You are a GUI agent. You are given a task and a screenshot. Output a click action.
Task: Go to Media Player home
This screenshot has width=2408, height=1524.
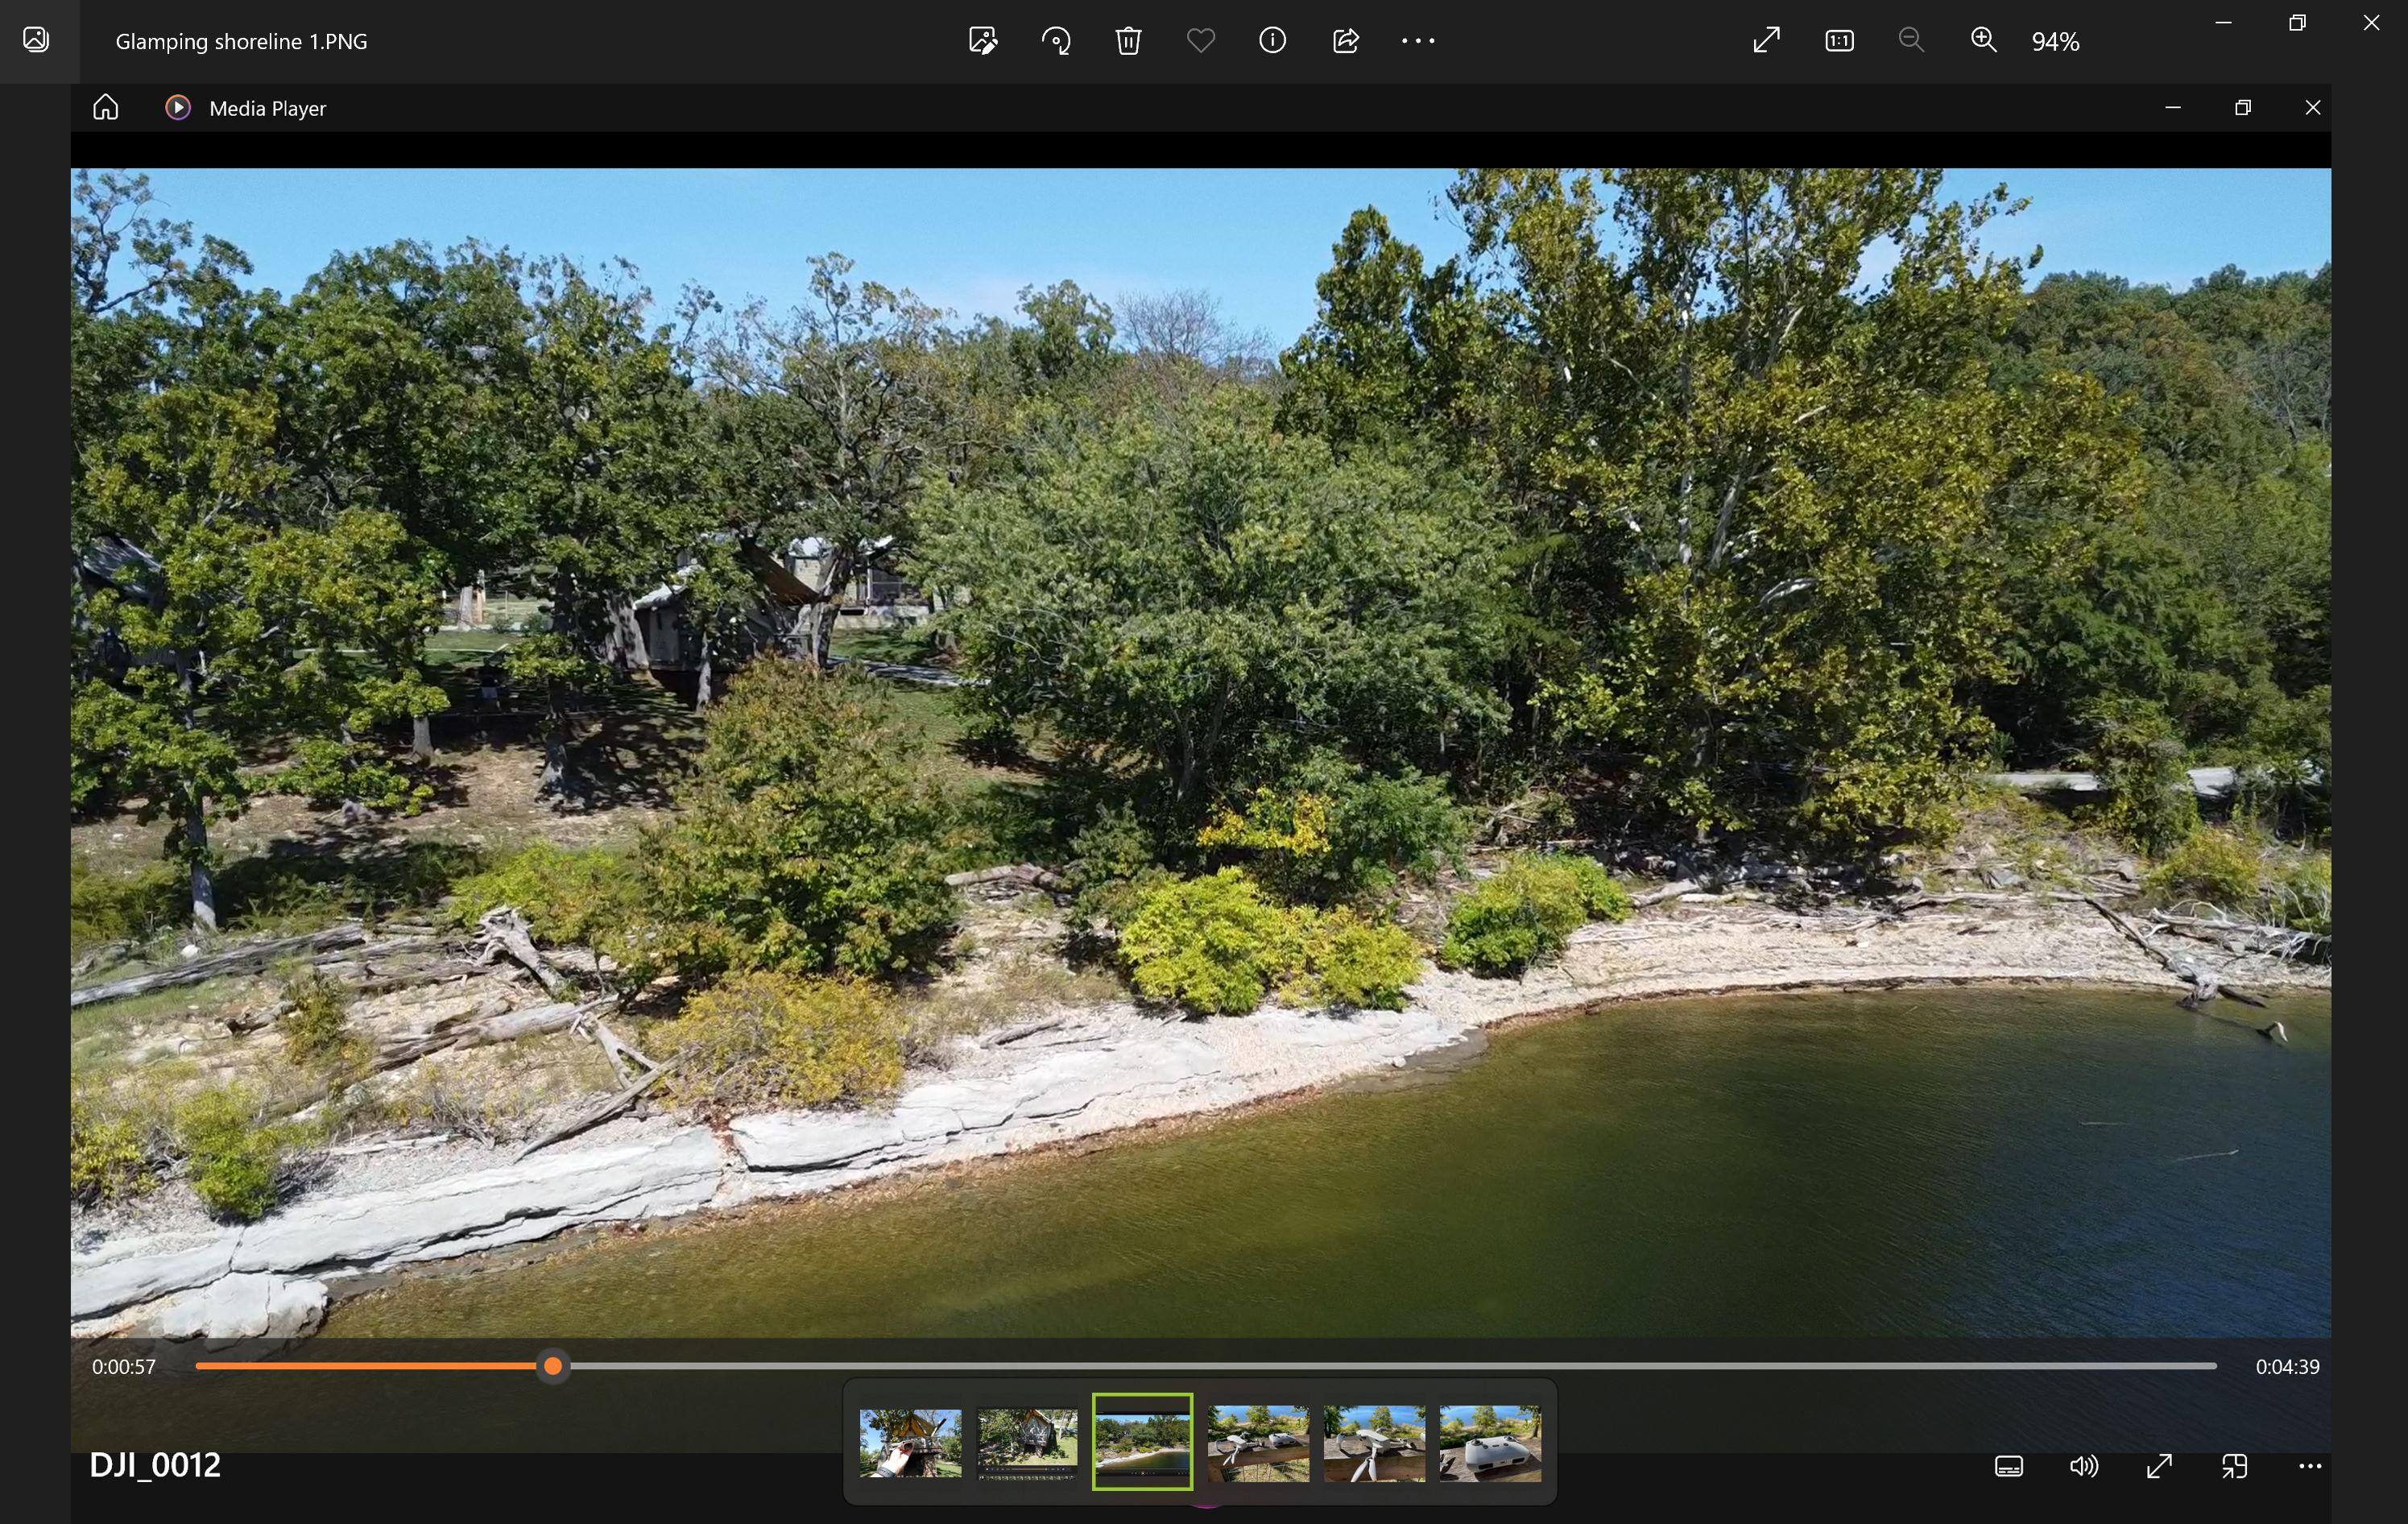click(x=106, y=107)
